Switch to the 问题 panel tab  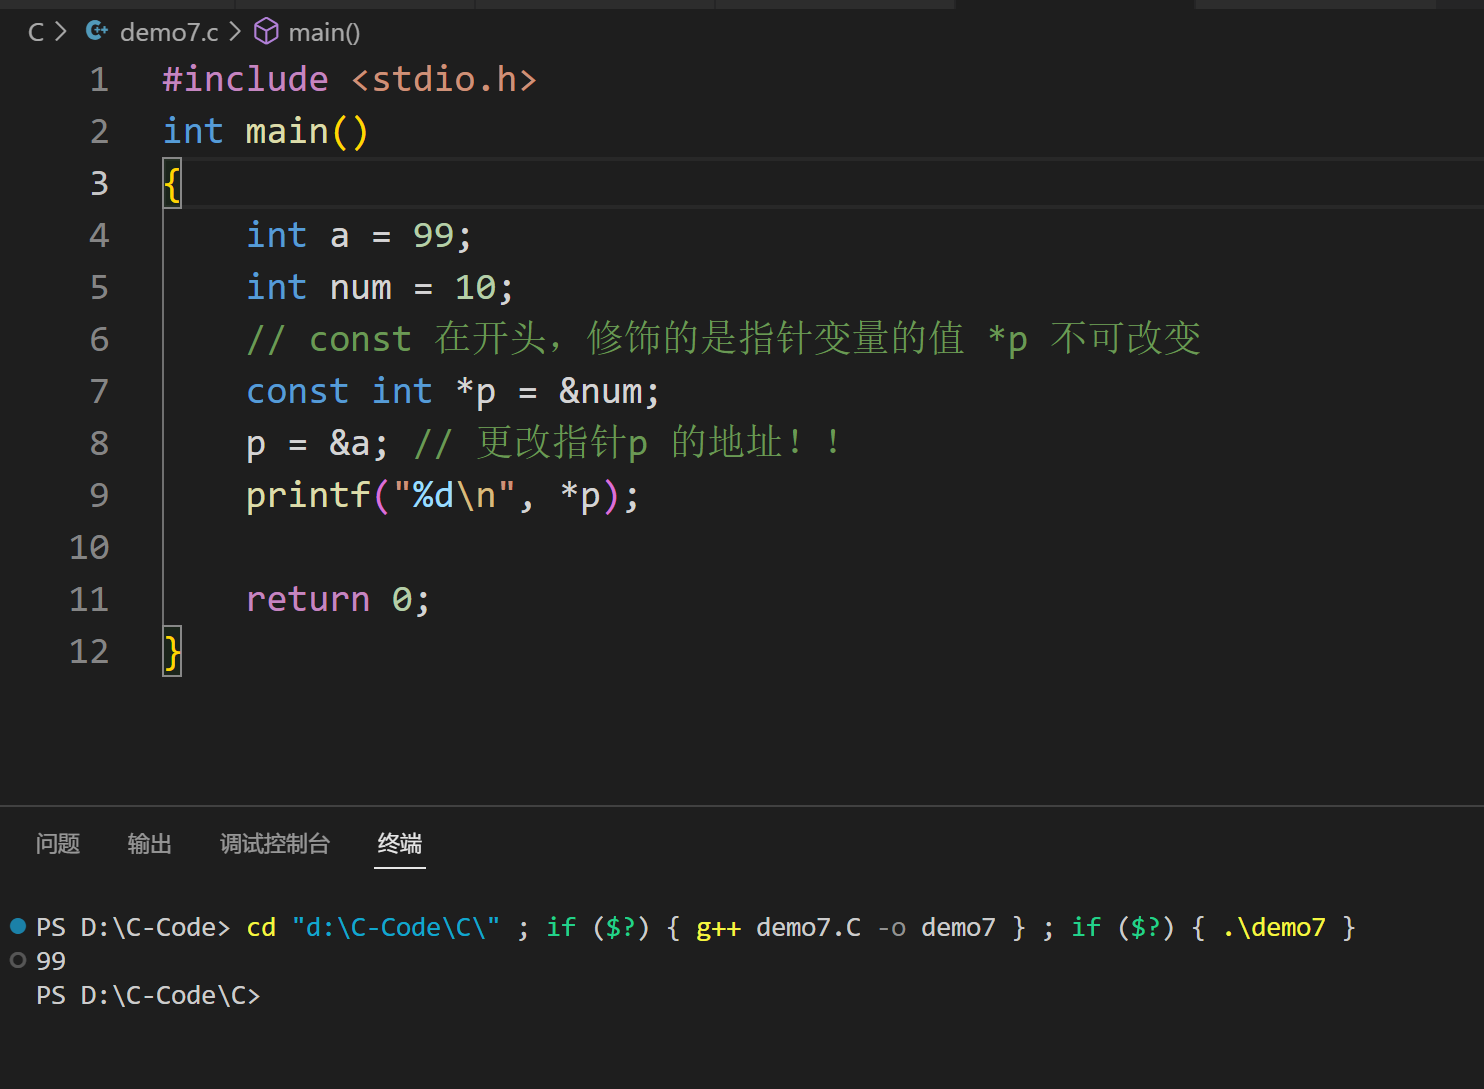[58, 844]
